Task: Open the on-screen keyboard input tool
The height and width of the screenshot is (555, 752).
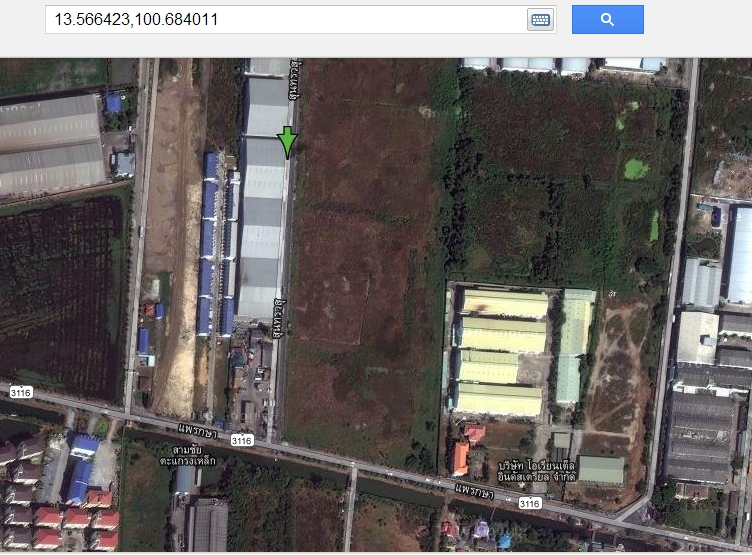Action: pos(540,20)
